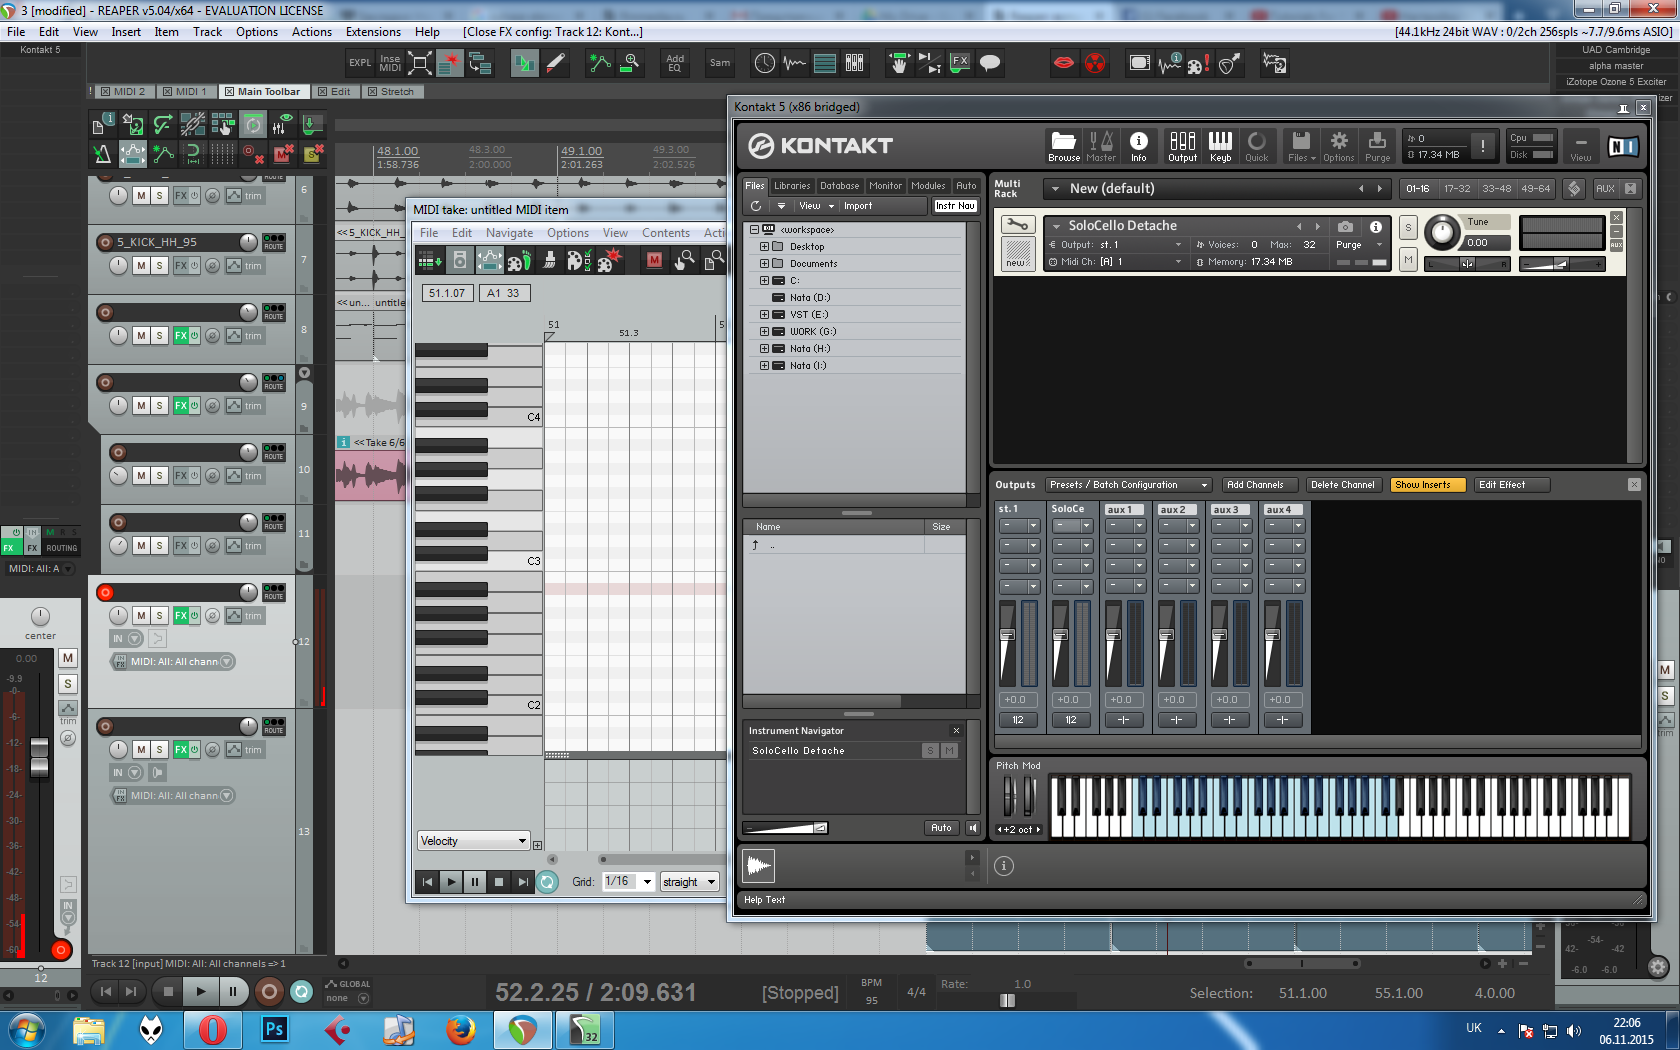Switch to the Libraries tab in Kontakt browser
Viewport: 1680px width, 1050px height.
[792, 186]
